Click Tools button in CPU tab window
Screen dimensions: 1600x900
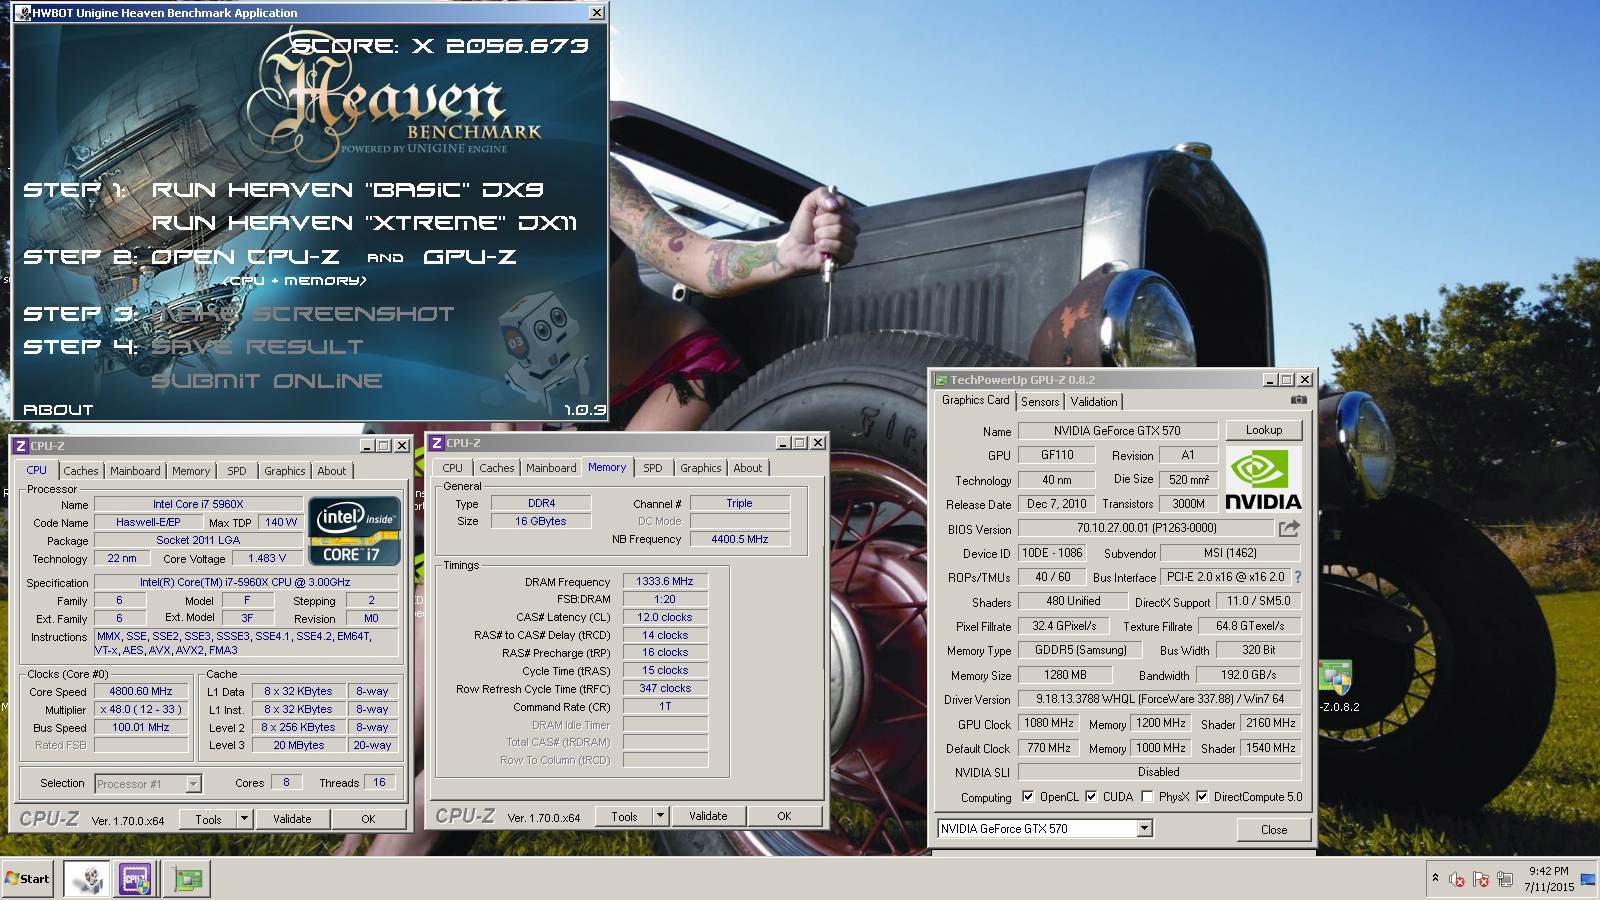[208, 819]
